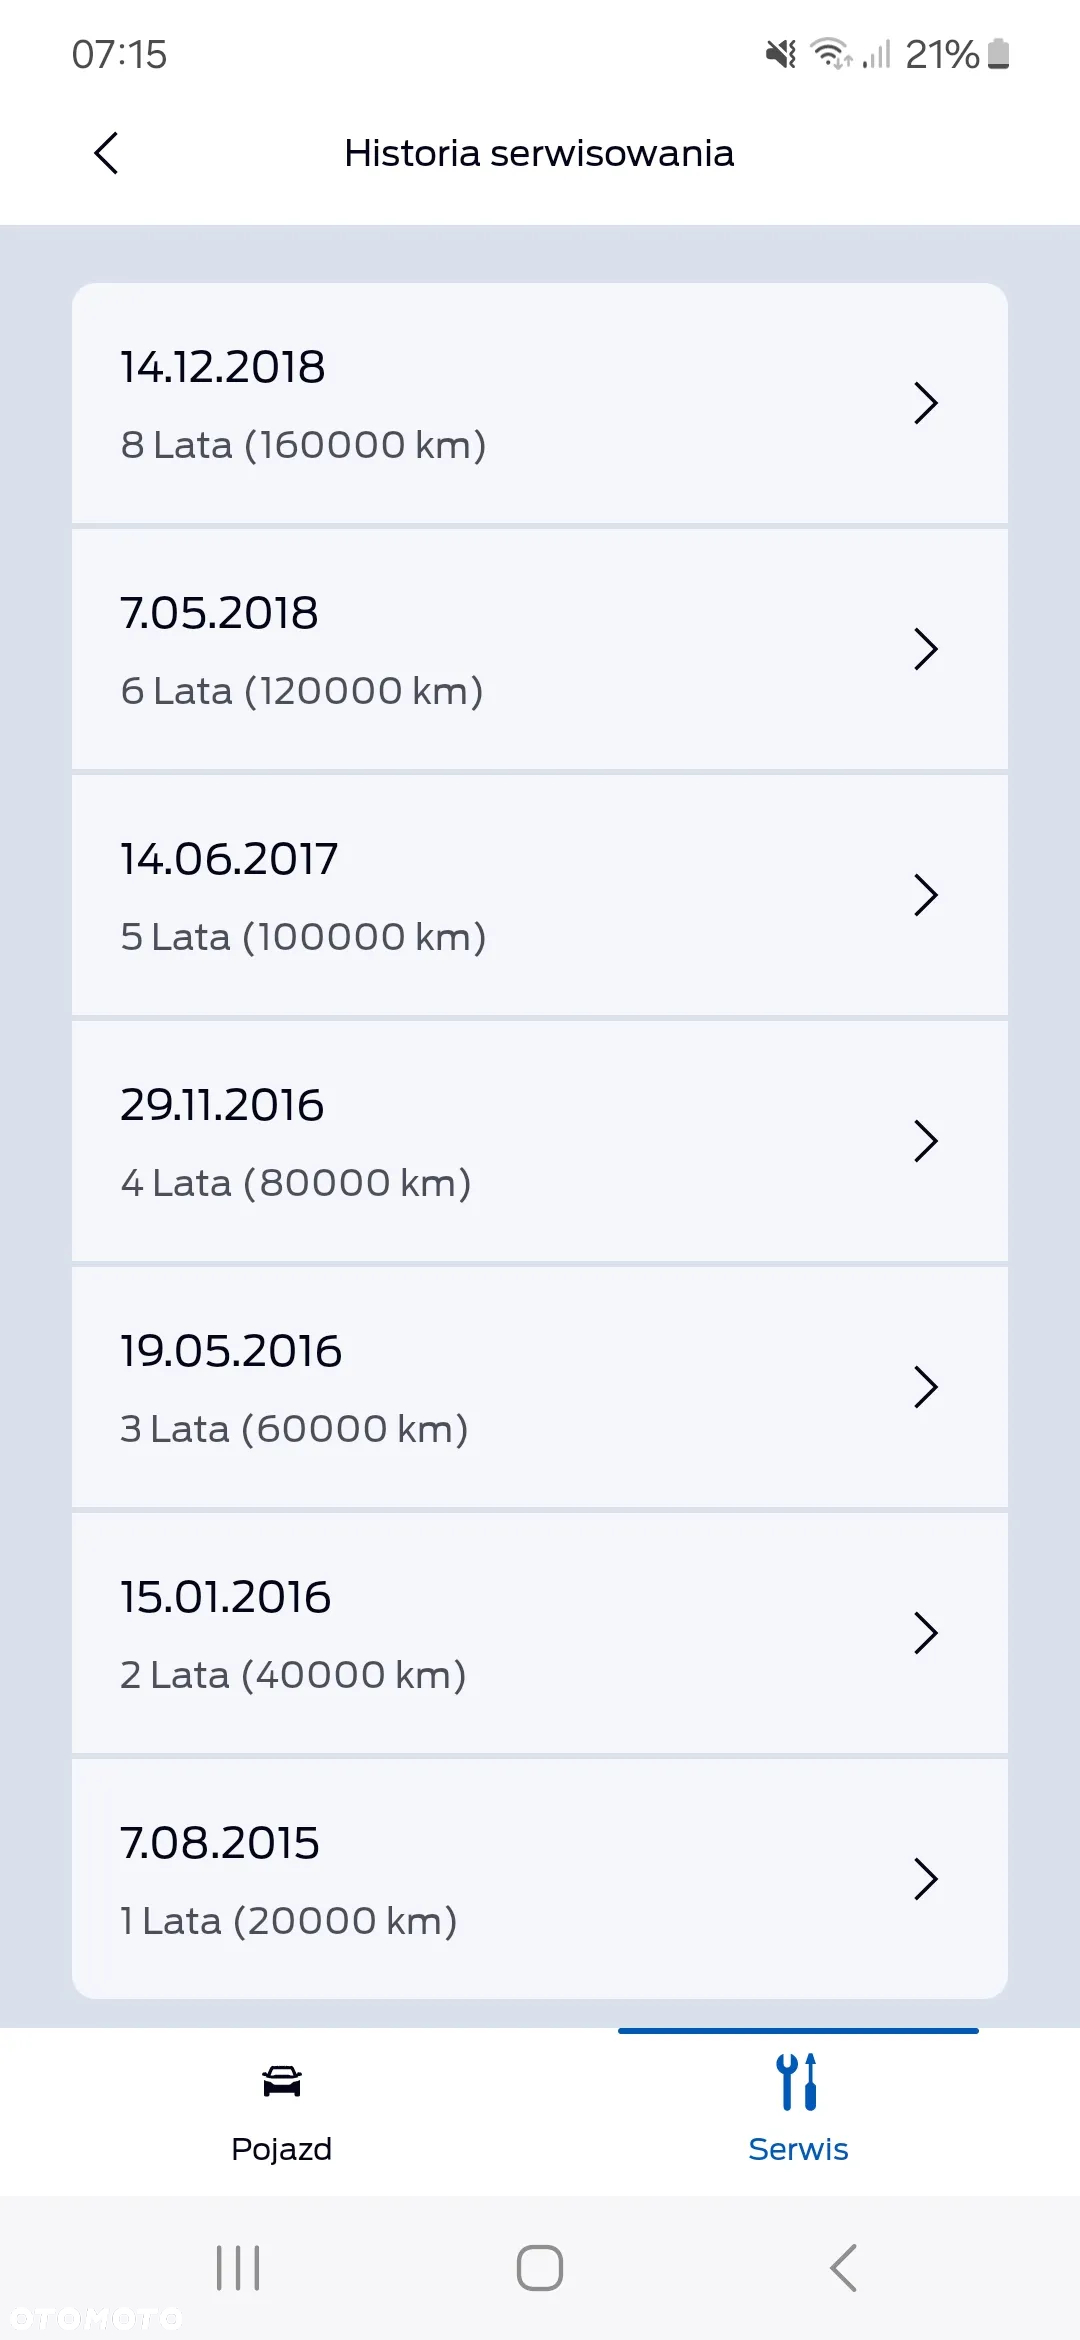The height and width of the screenshot is (2340, 1080).
Task: Expand the 14.12.2018 entry chevron
Action: click(x=926, y=403)
